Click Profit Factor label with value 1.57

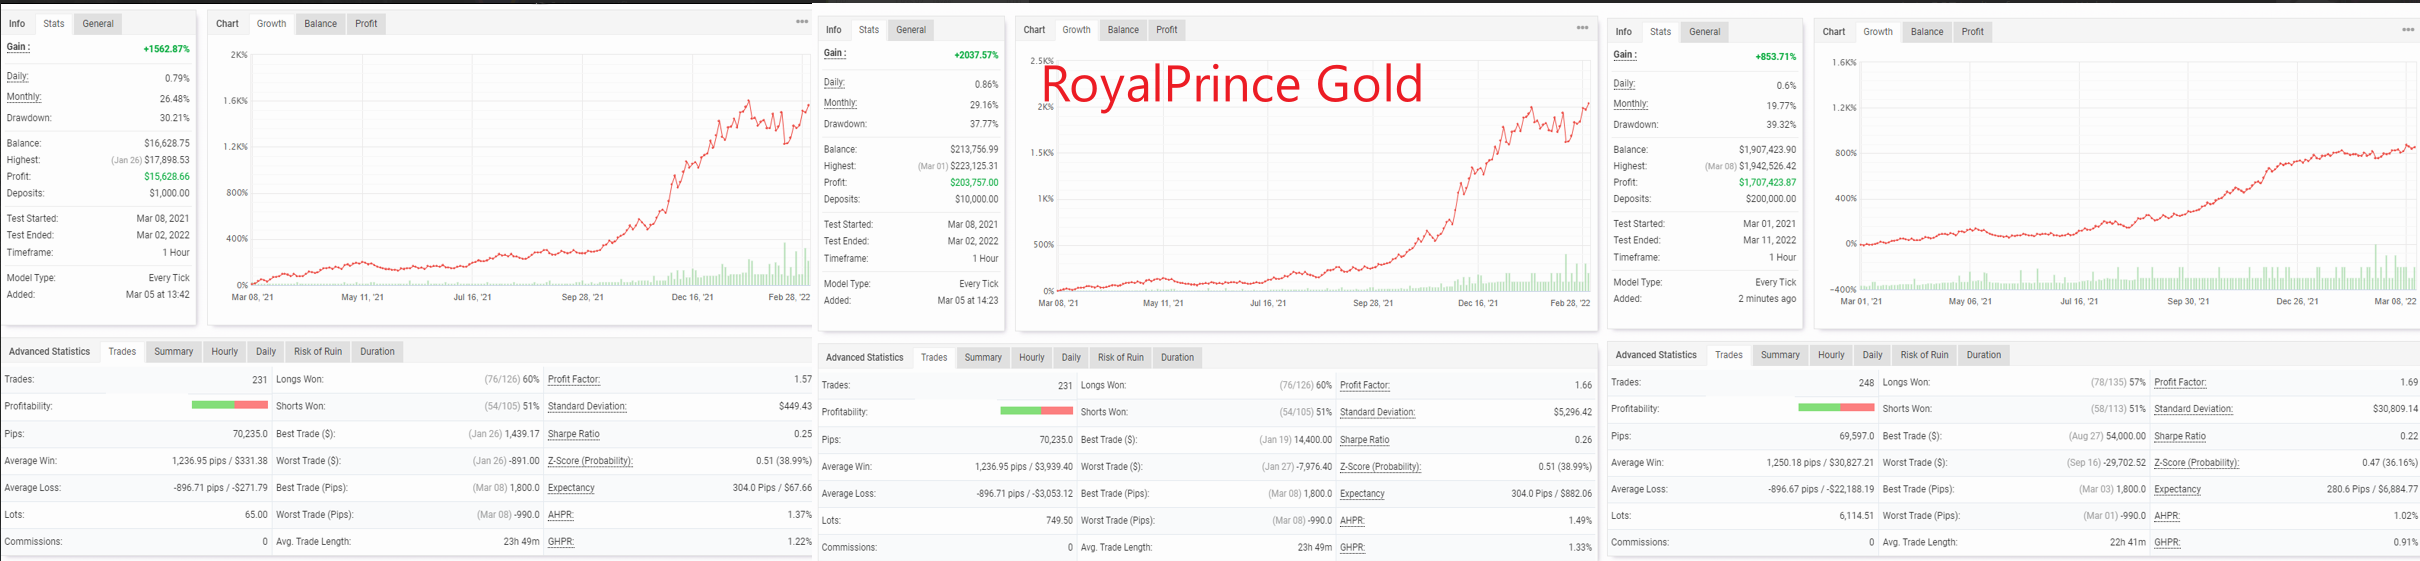[574, 379]
